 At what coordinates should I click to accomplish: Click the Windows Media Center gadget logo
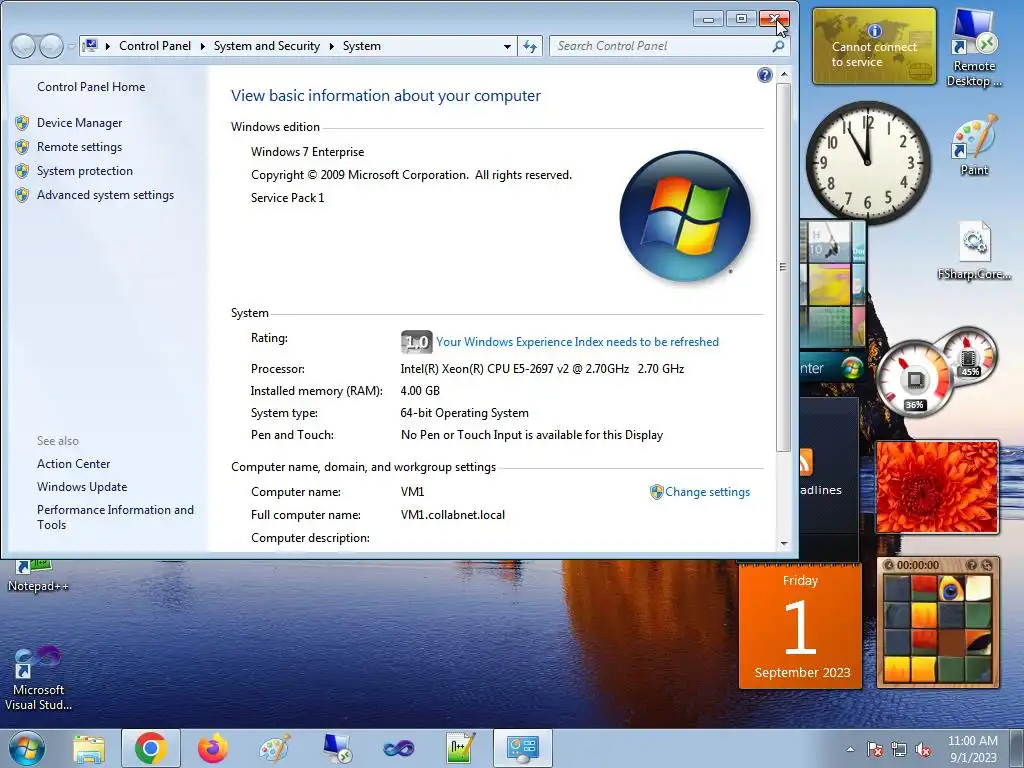coord(852,368)
